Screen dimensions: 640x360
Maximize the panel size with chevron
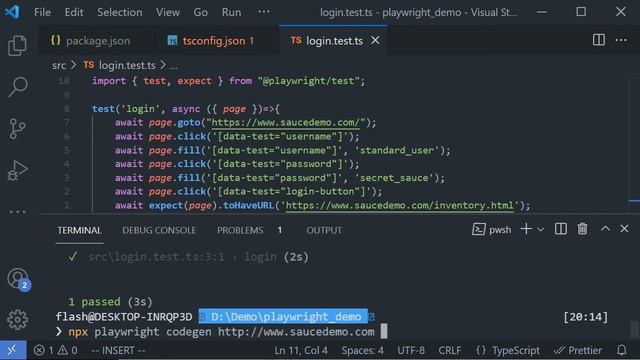[x=605, y=229]
